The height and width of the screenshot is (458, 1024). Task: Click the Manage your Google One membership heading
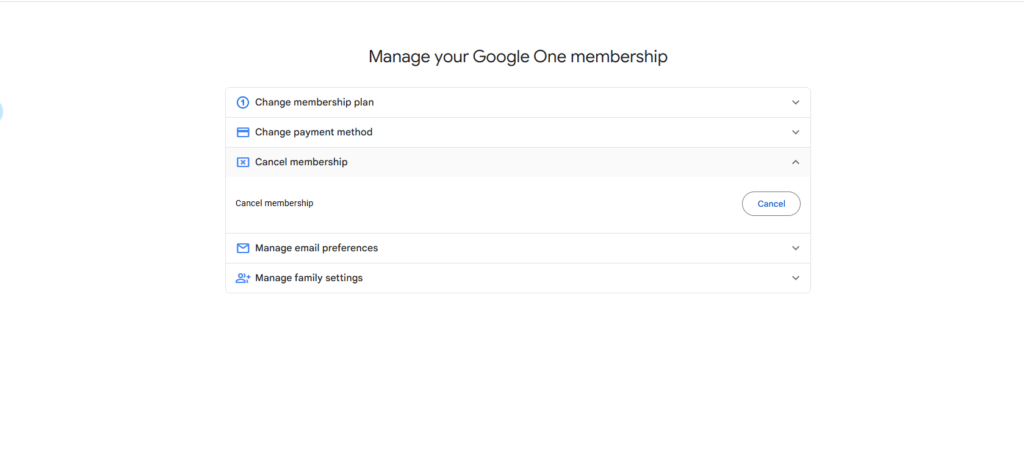click(x=517, y=57)
